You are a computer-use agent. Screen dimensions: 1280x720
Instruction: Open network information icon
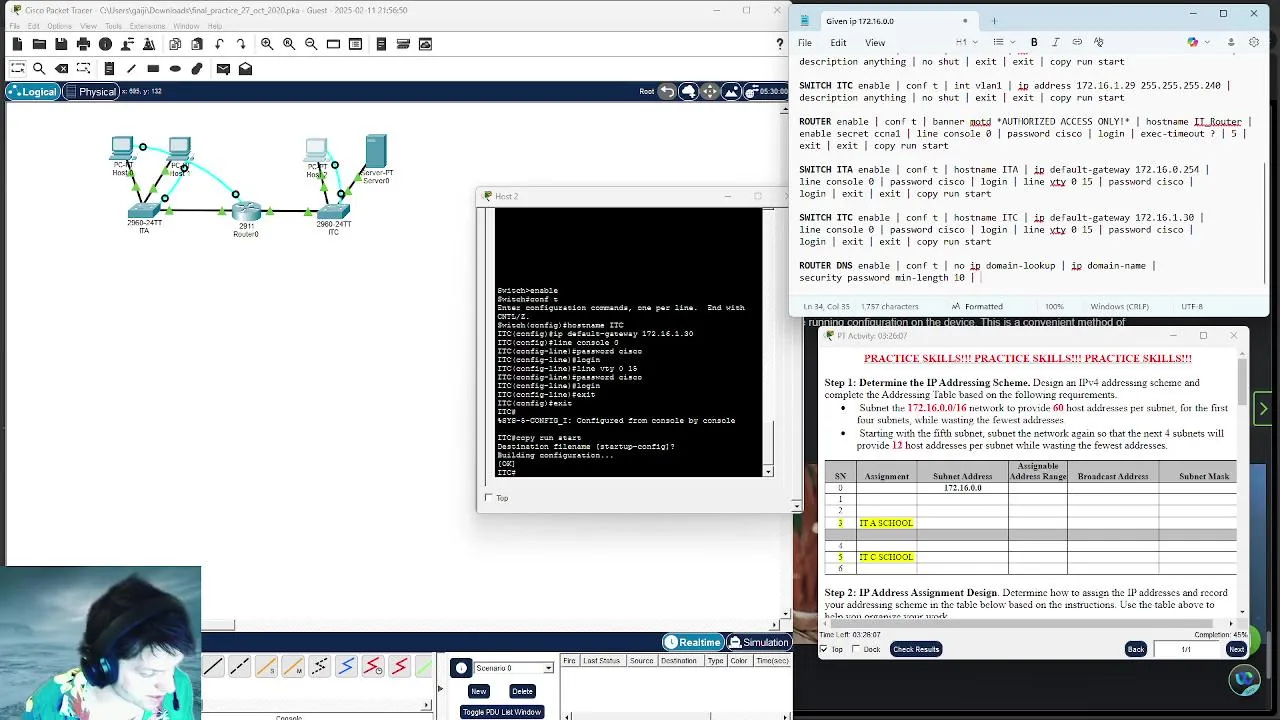click(105, 44)
